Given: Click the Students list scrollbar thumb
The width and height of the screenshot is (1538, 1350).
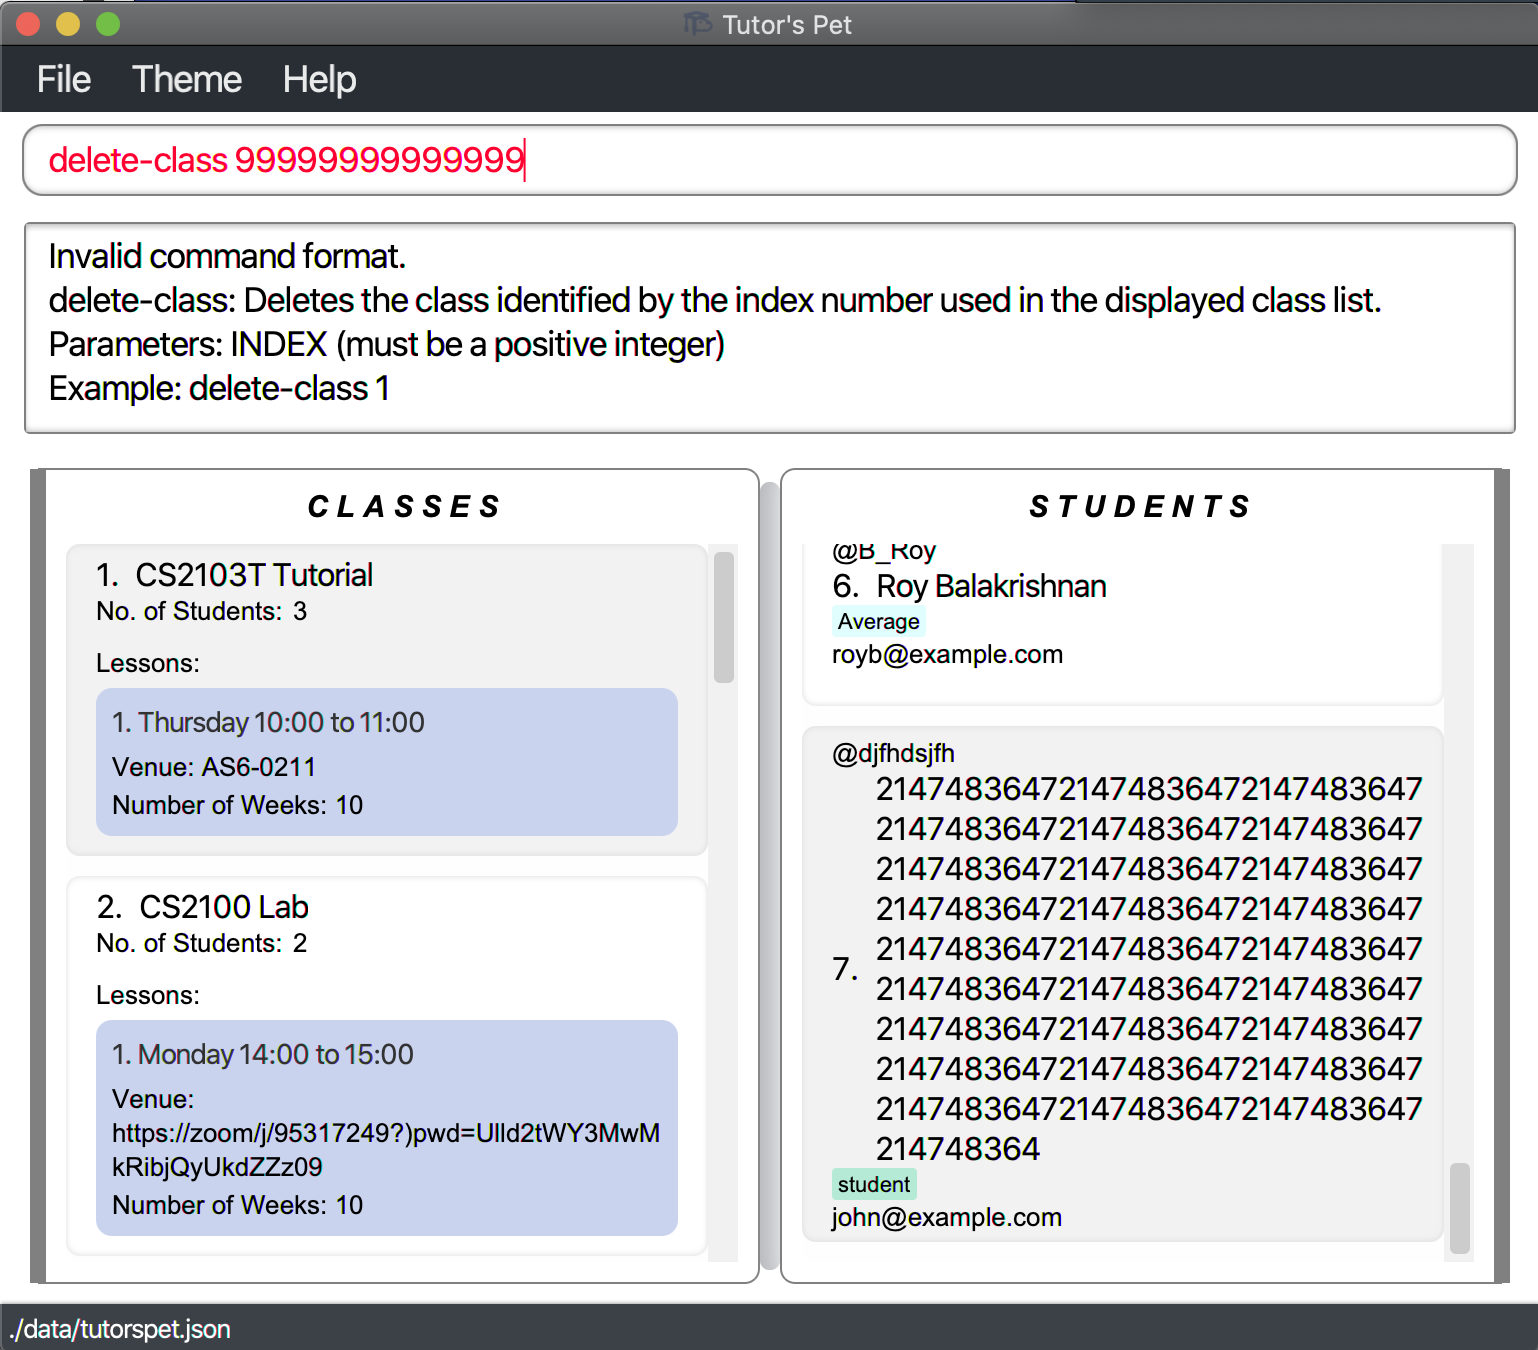Looking at the screenshot, I should click(x=1460, y=1207).
